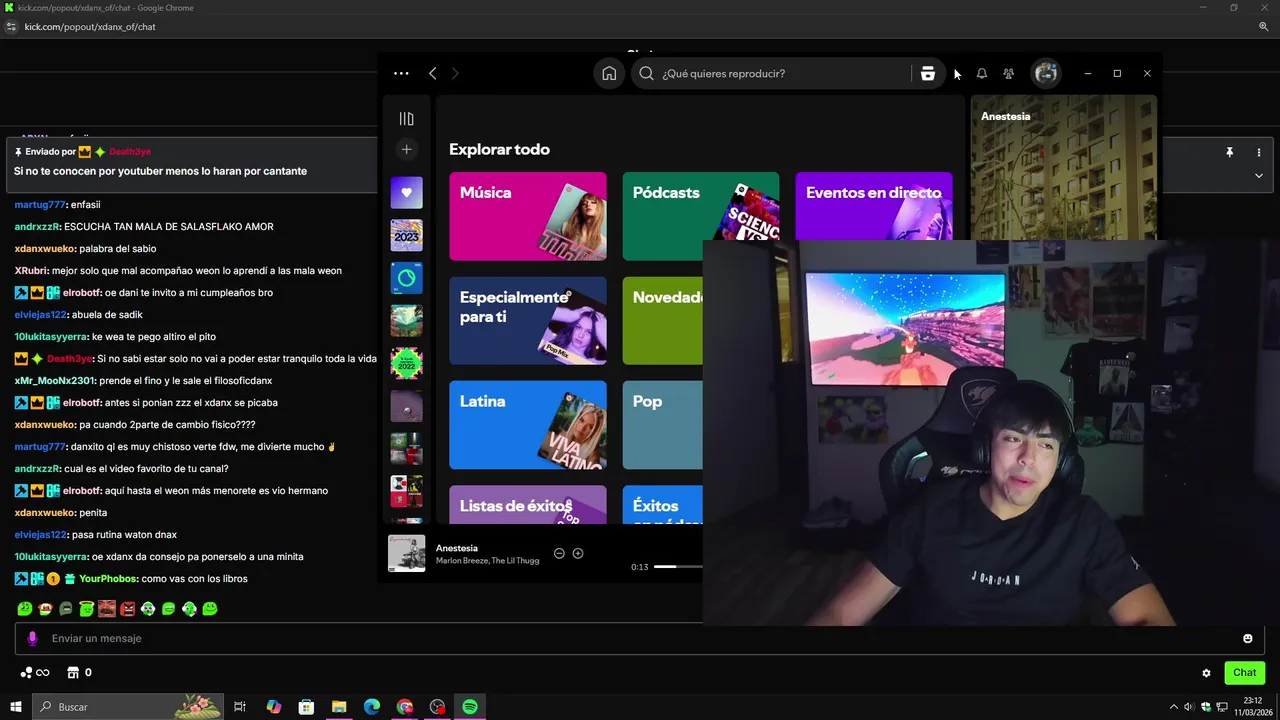
Task: Select the first green emote in quick row
Action: 25,608
